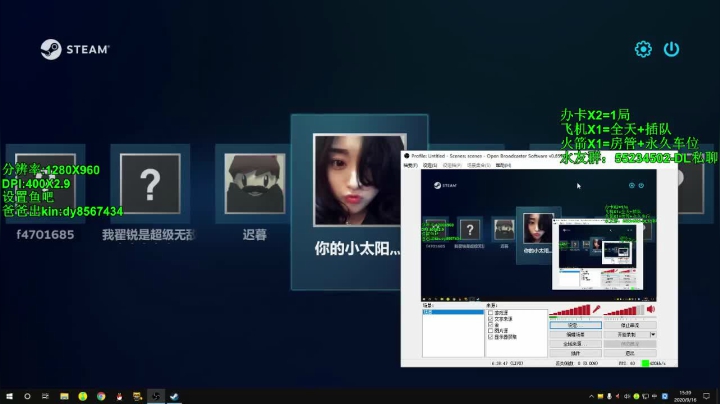720x404 pixels.
Task: Open File Explorer from the taskbar
Action: [x=64, y=396]
